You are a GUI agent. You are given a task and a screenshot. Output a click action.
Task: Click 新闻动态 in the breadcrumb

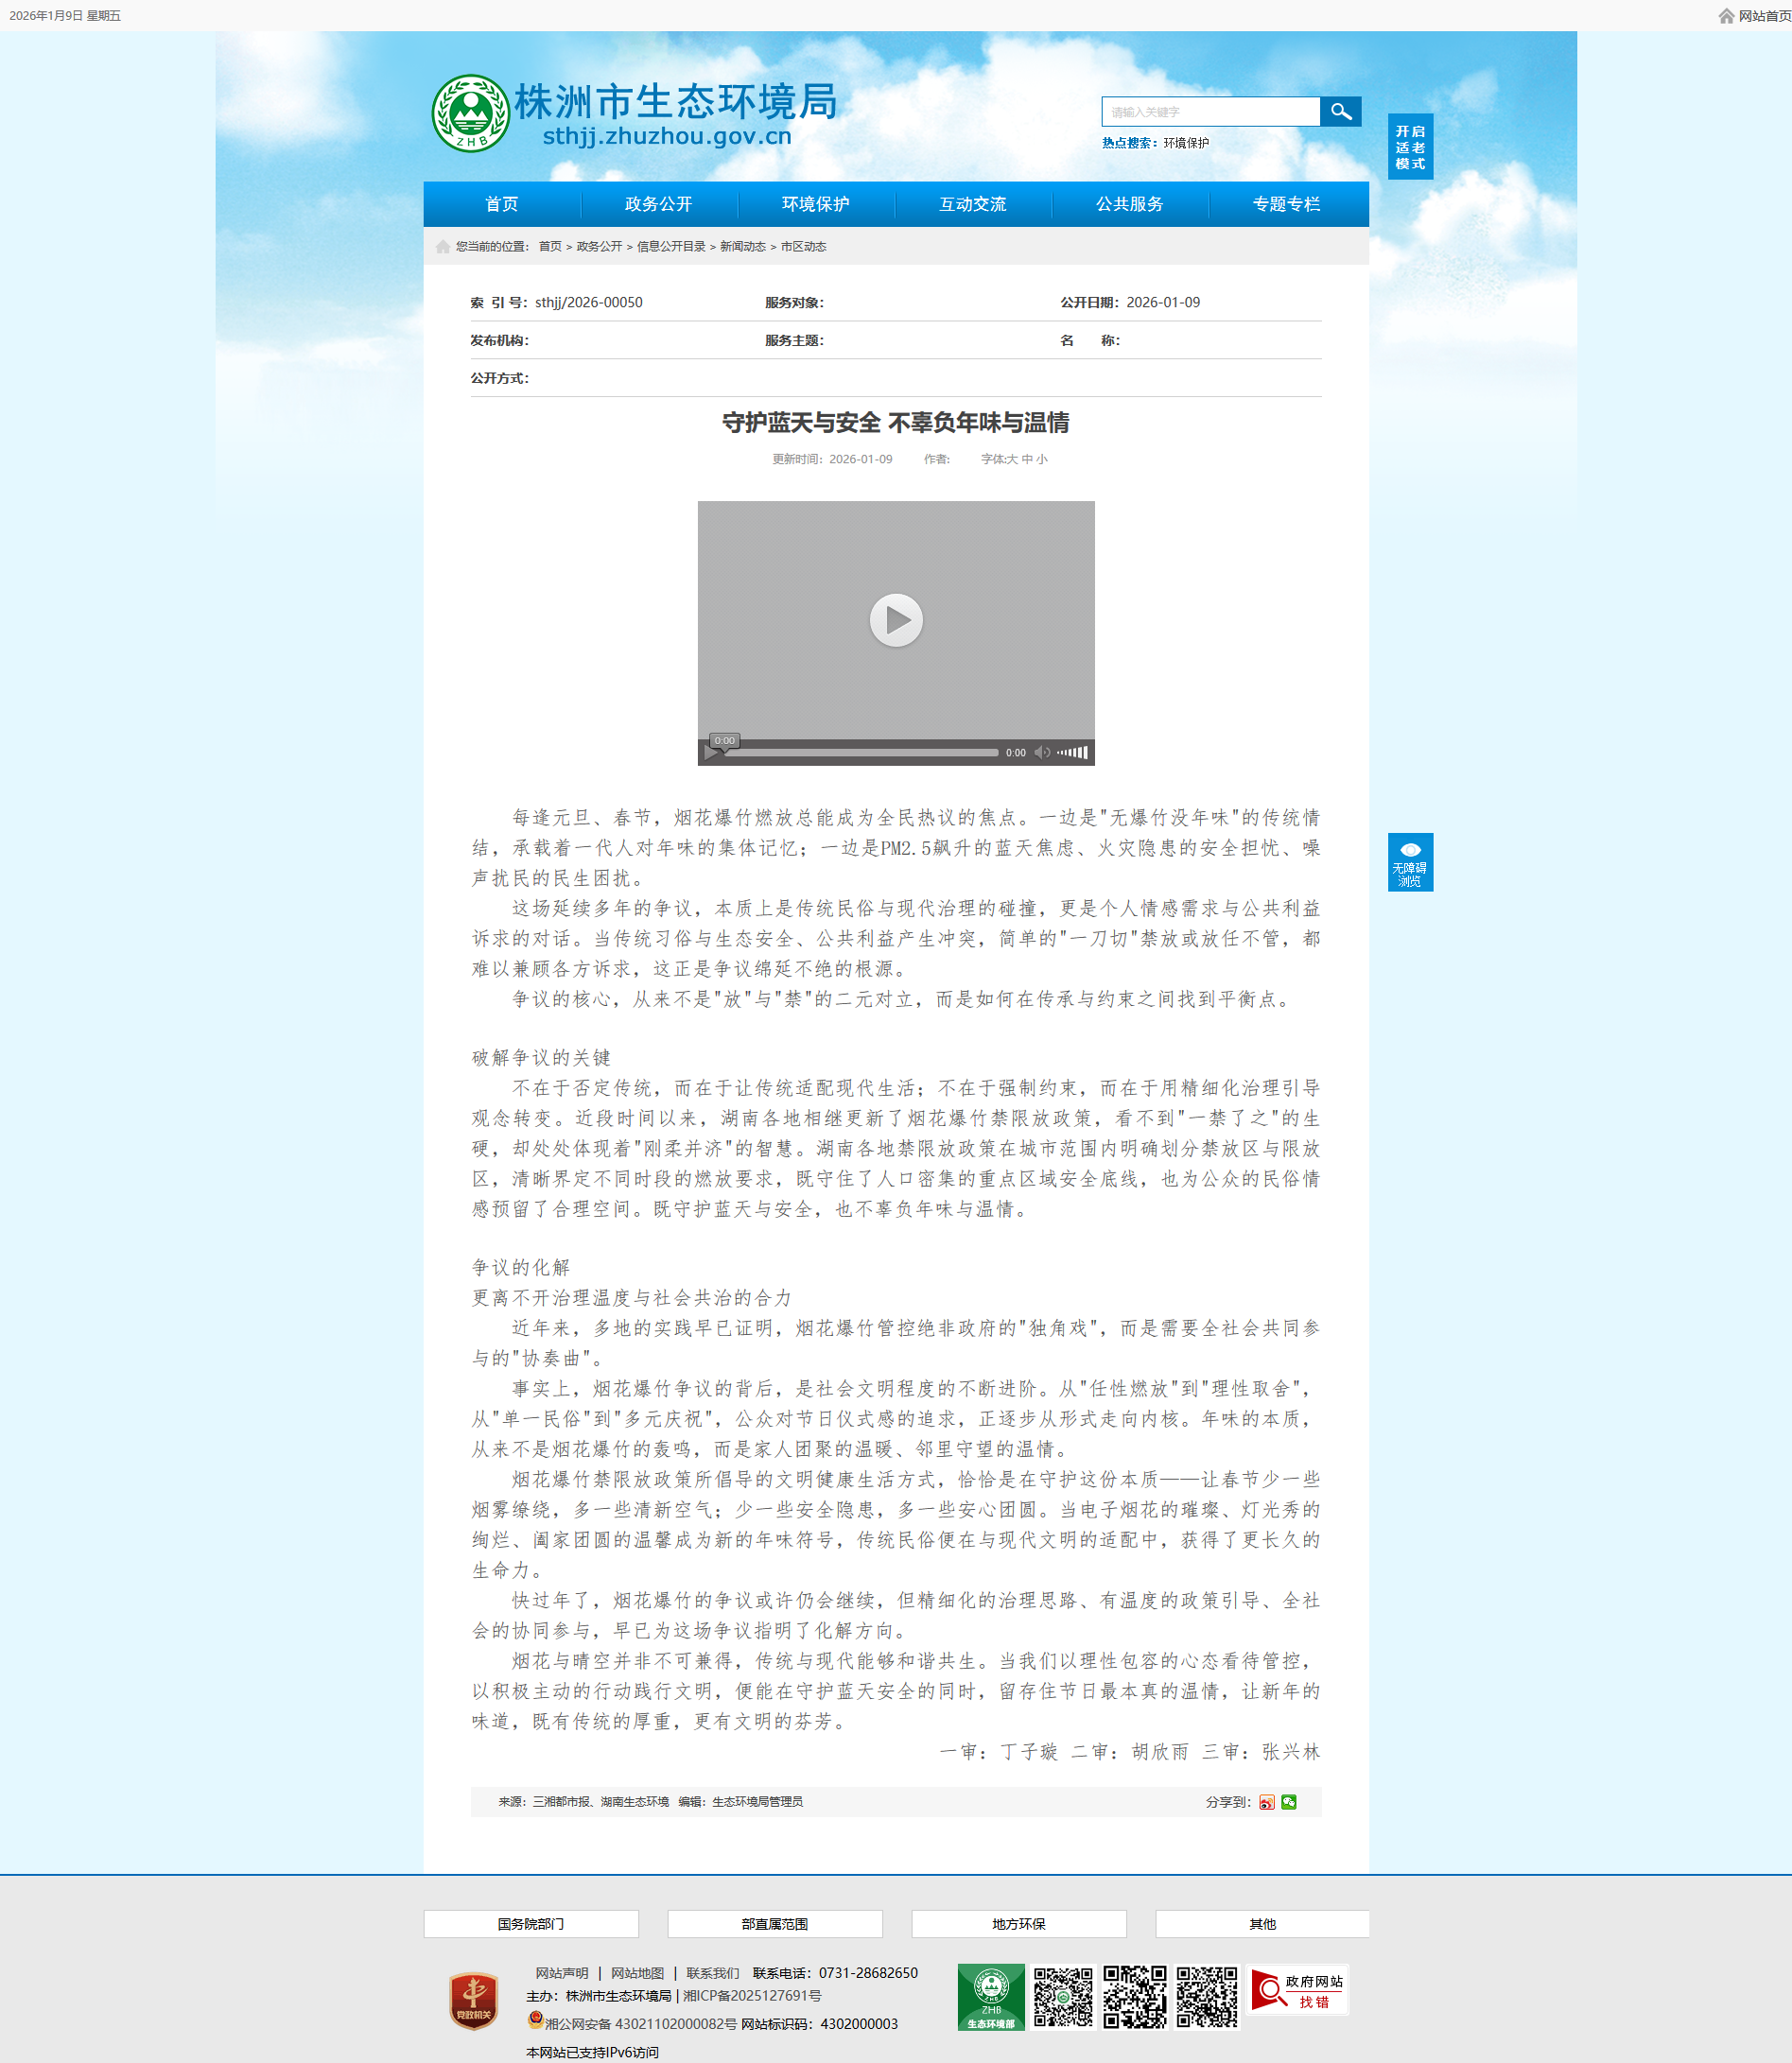[742, 247]
